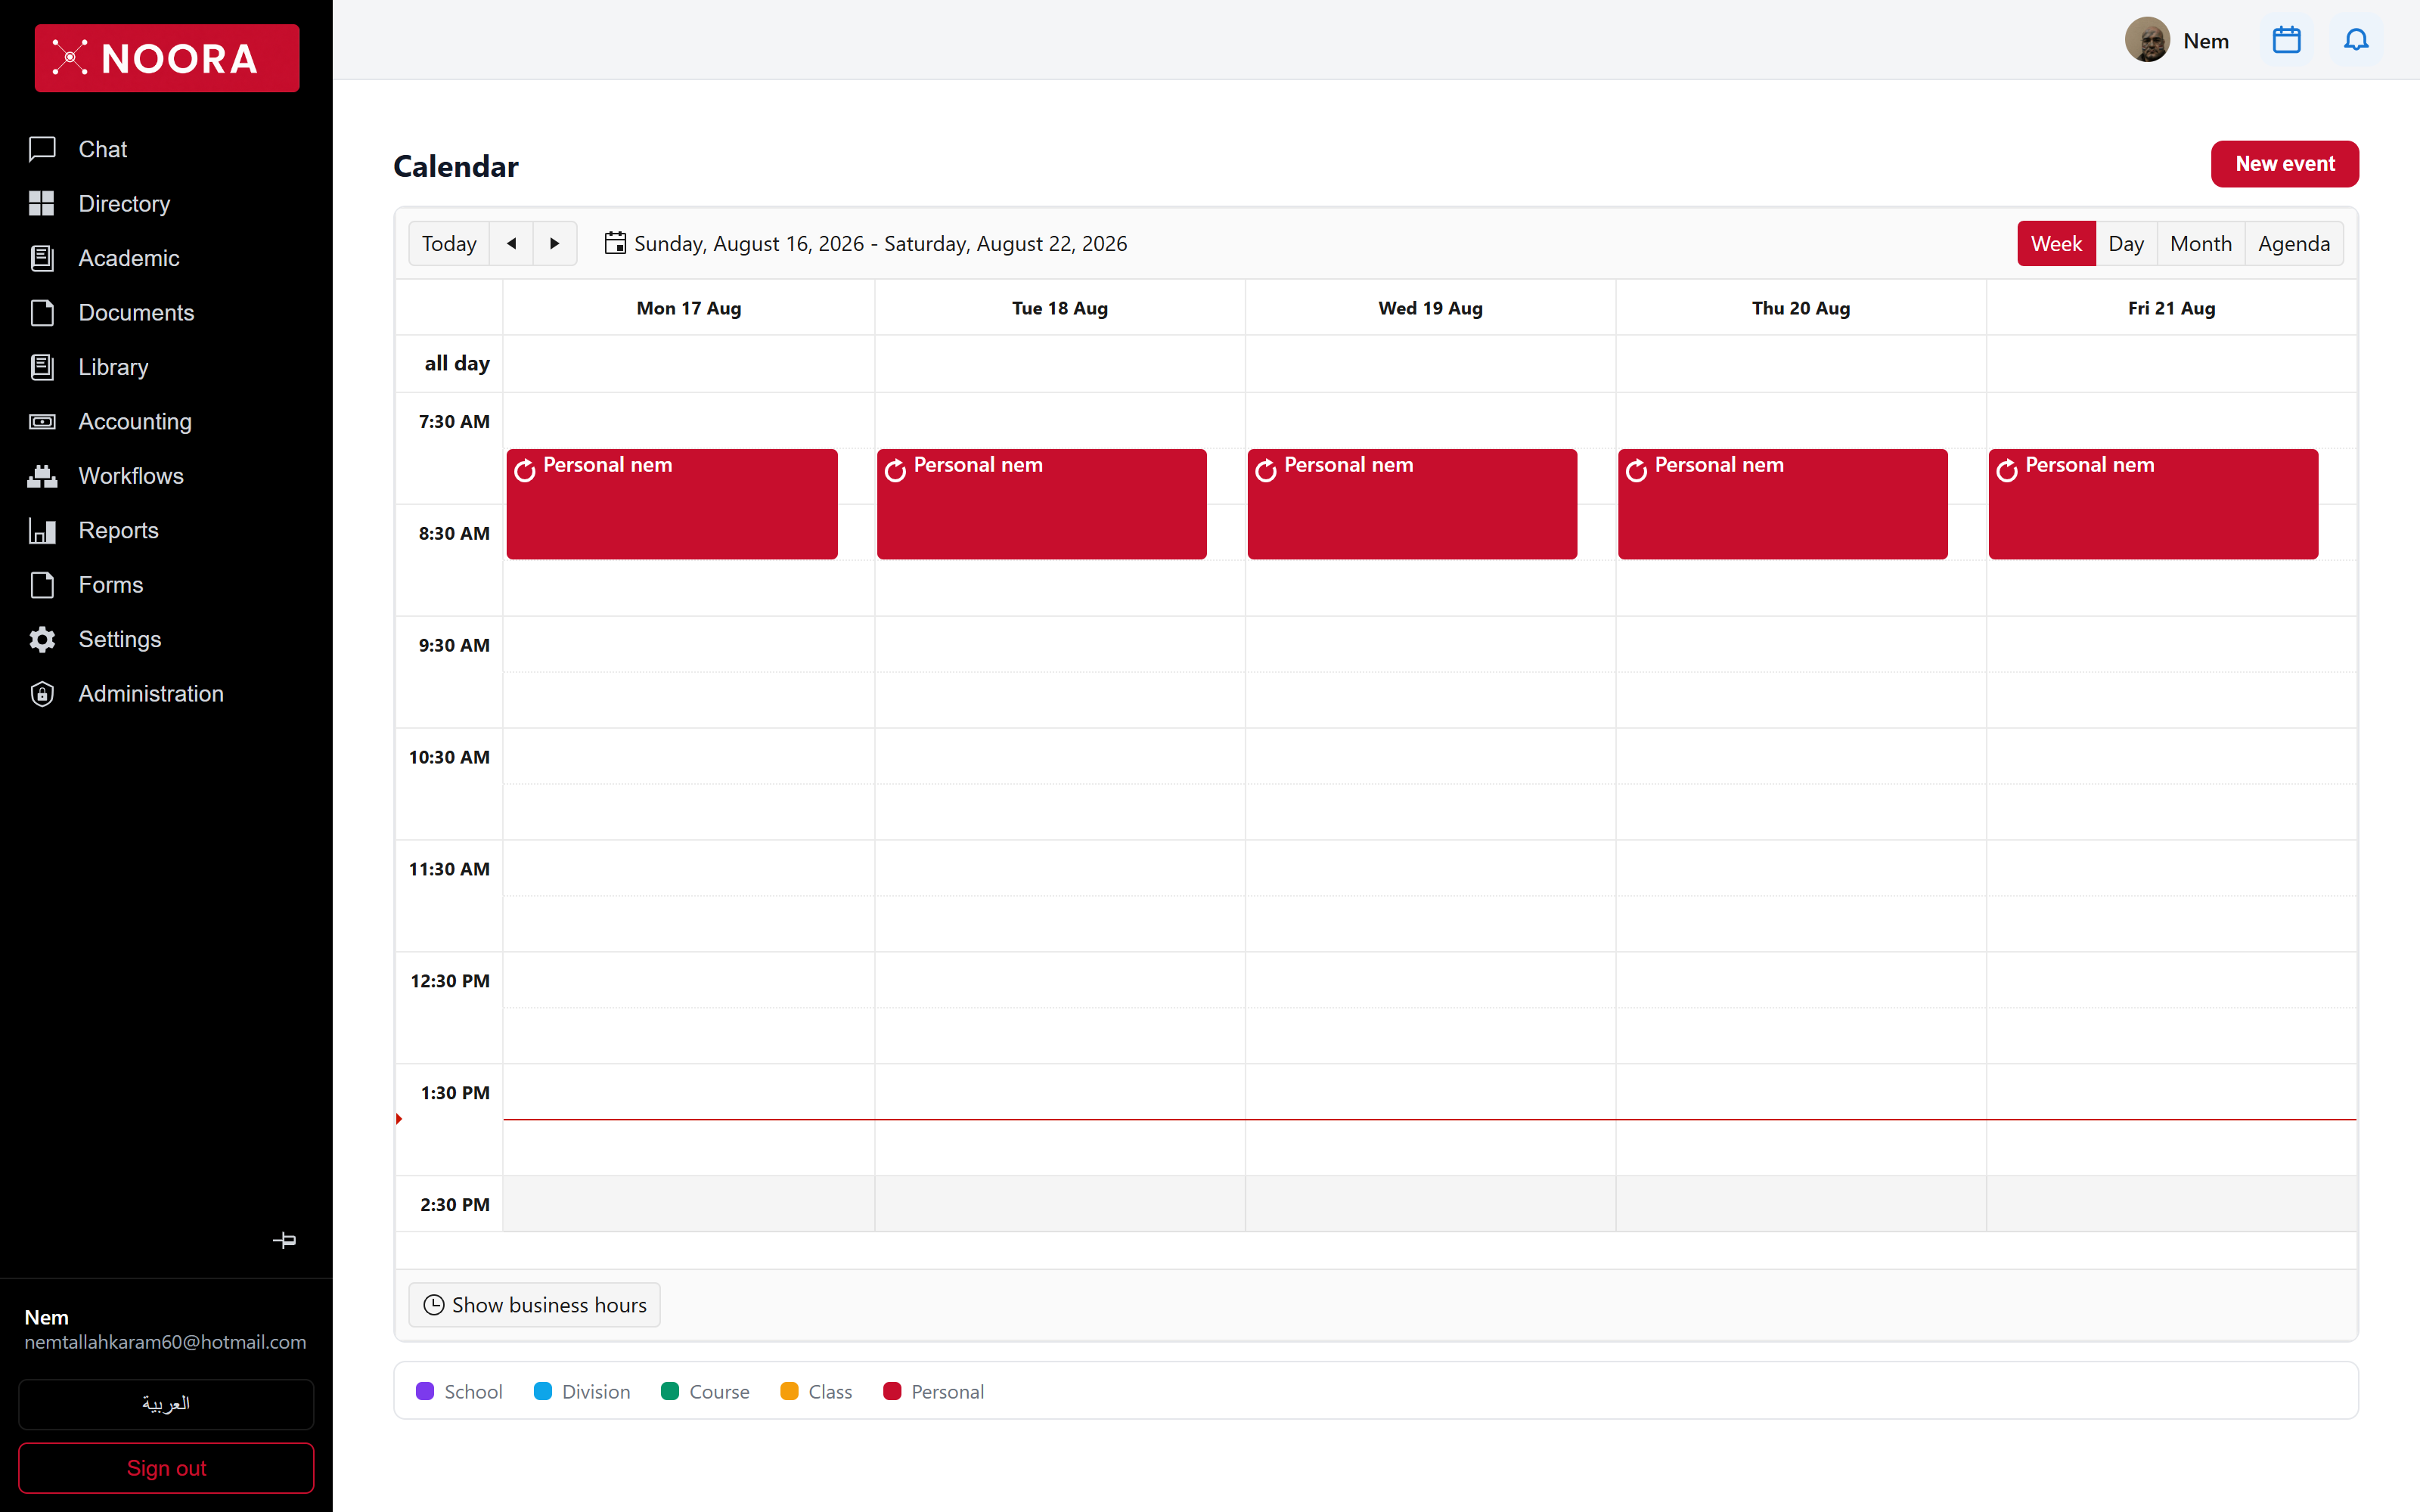Open Workflows from the sidebar
Viewport: 2420px width, 1512px height.
[166, 476]
